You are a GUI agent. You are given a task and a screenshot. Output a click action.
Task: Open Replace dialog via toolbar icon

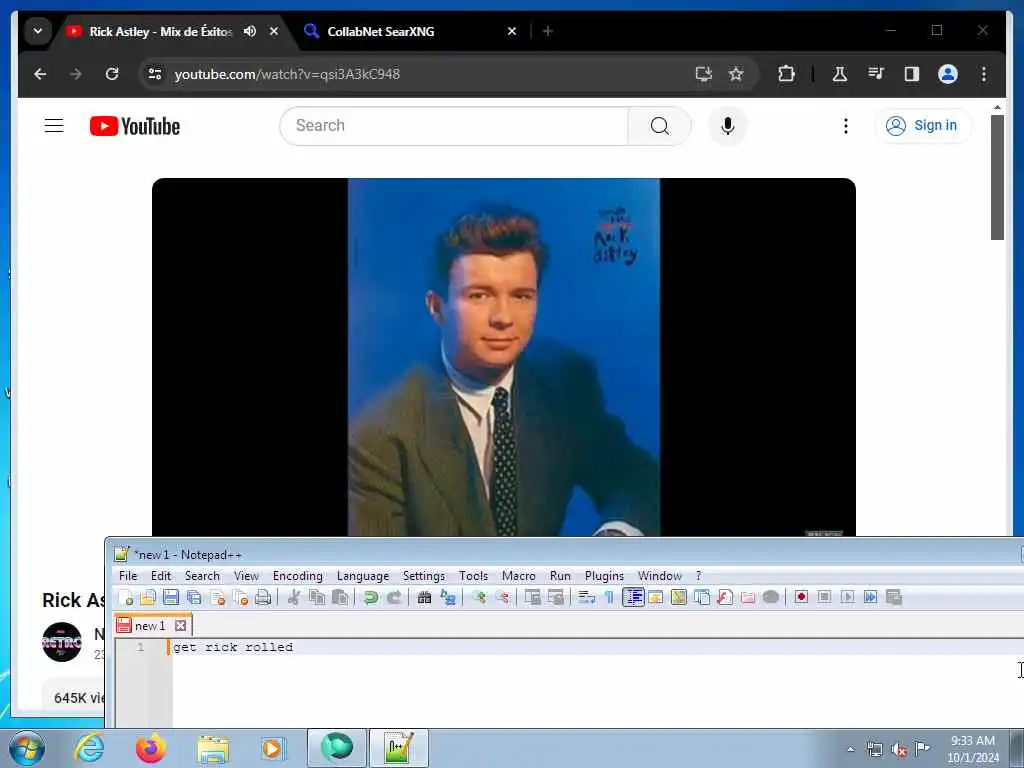click(x=448, y=597)
